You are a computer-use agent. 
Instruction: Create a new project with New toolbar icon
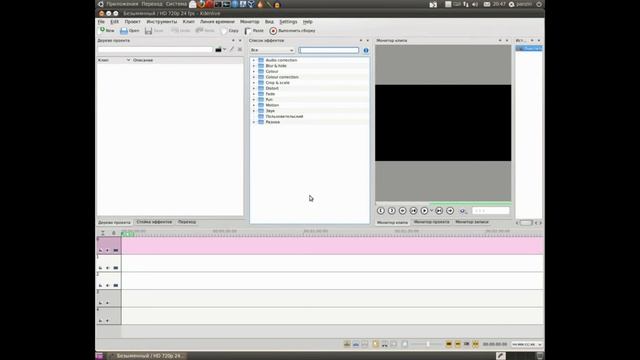[107, 31]
